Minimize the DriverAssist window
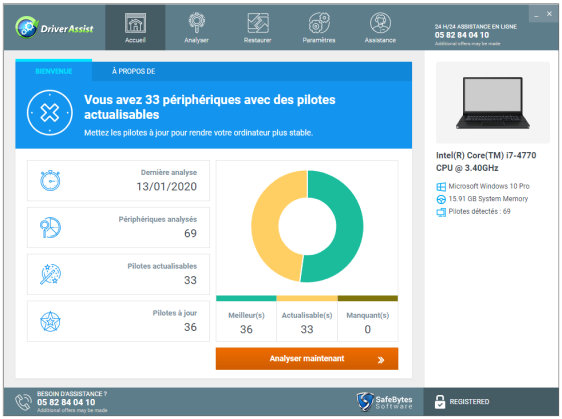 click(536, 14)
